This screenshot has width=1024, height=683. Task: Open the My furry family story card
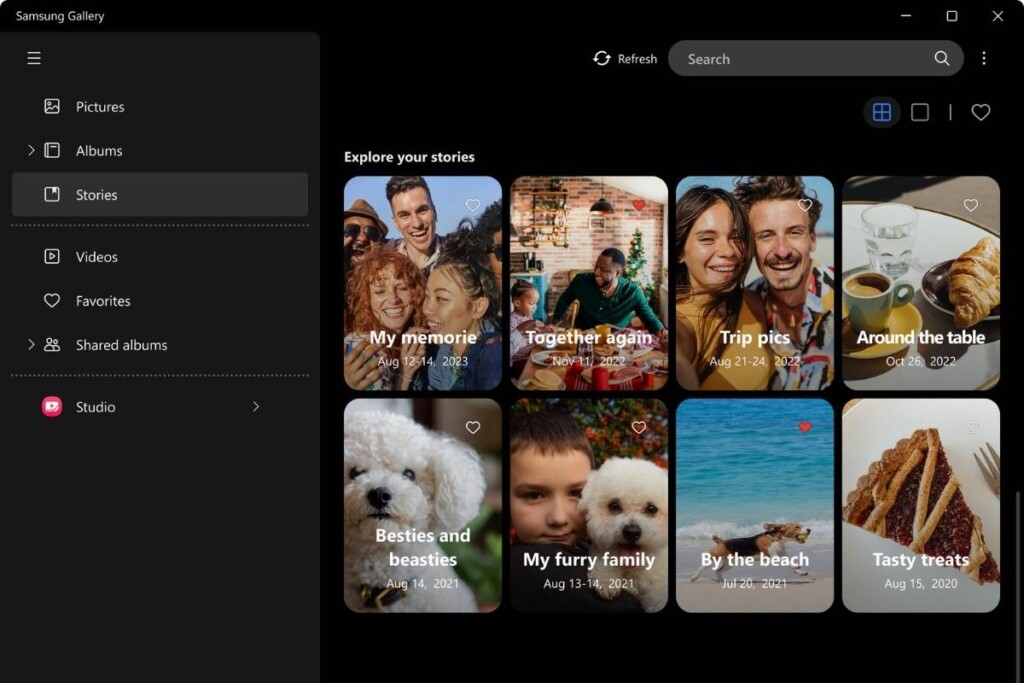point(588,505)
